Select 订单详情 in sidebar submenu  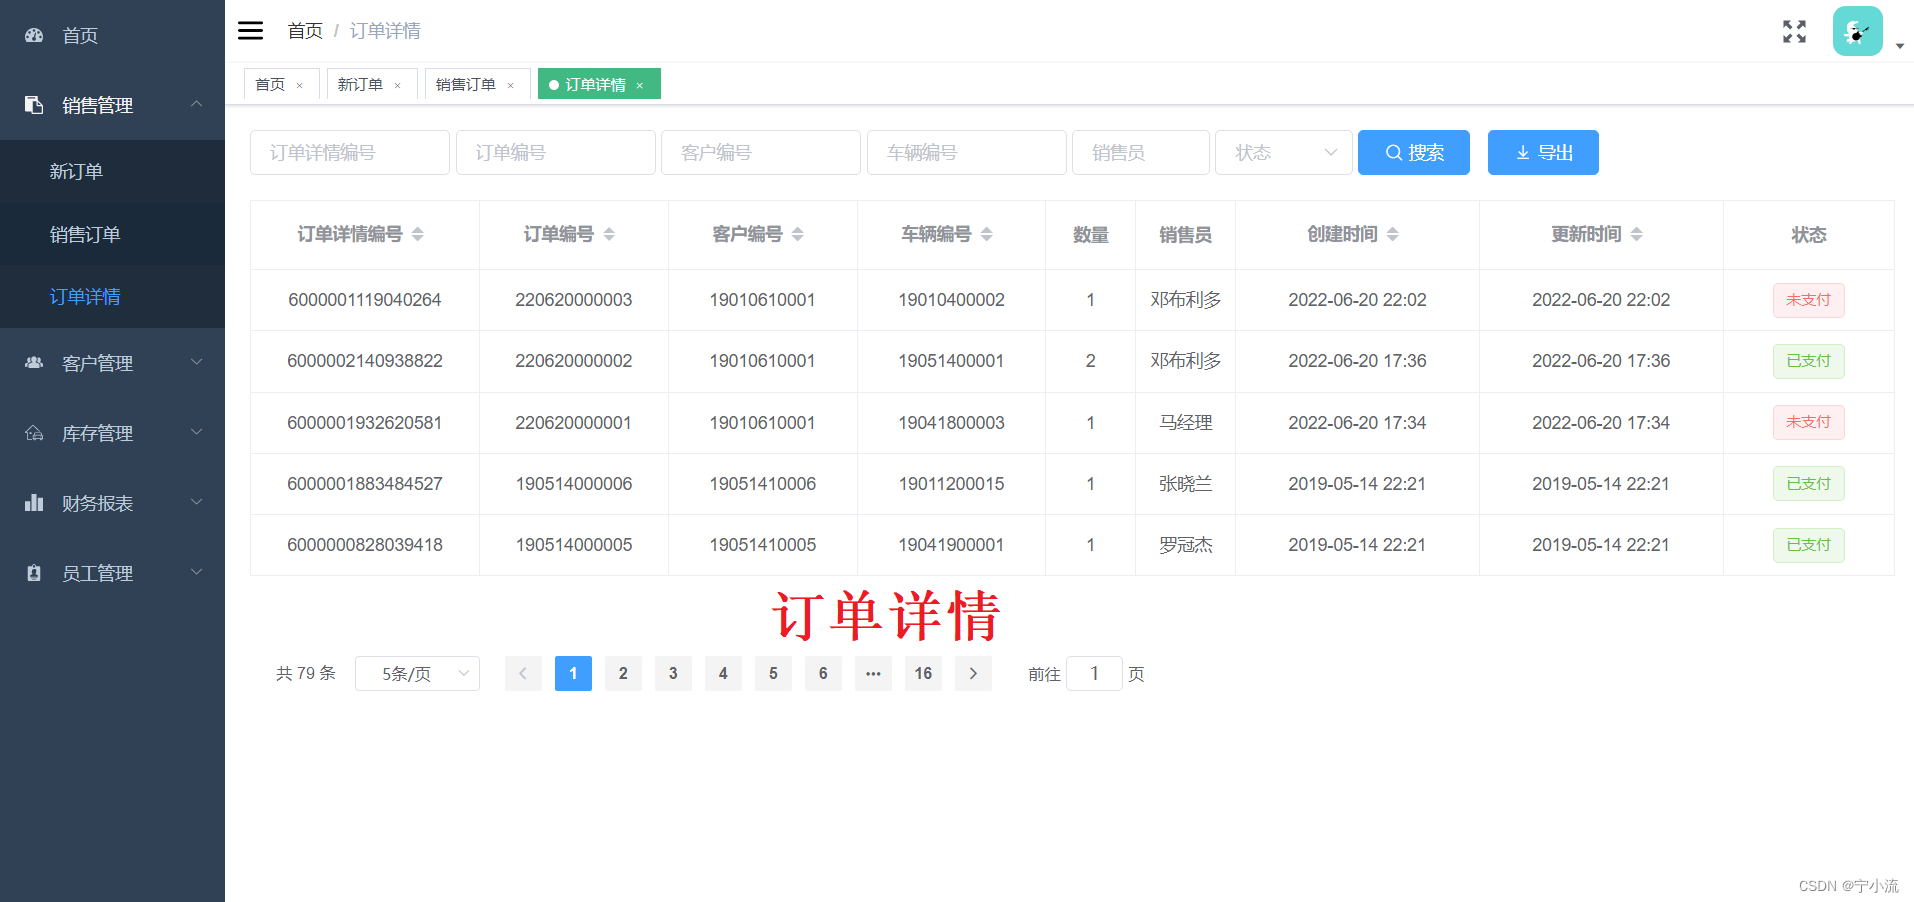tap(112, 297)
